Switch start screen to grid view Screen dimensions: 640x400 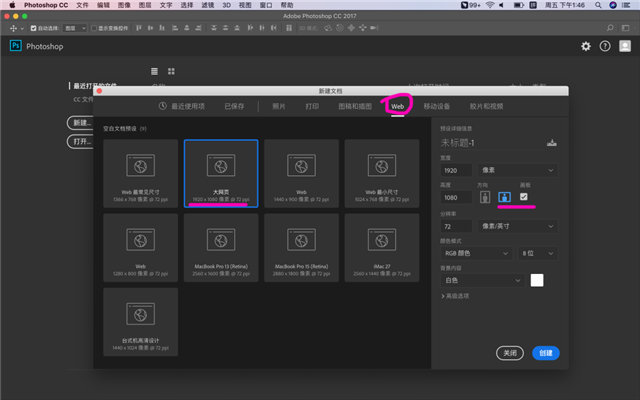coord(171,71)
